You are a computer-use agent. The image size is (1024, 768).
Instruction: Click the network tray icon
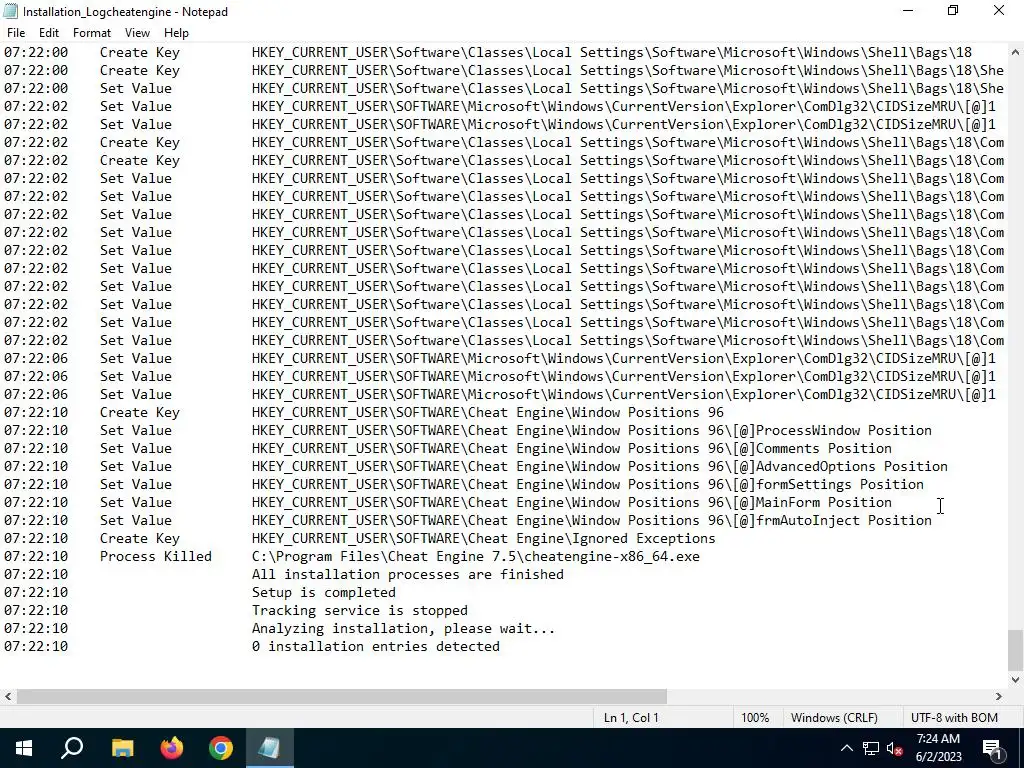tap(871, 748)
